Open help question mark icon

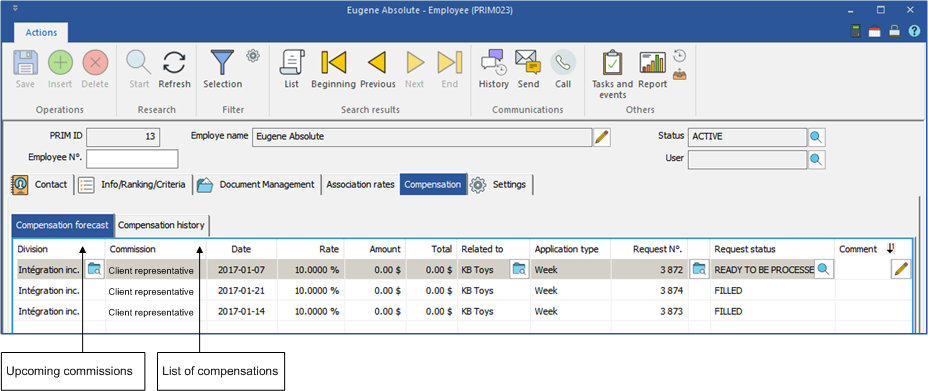[914, 31]
